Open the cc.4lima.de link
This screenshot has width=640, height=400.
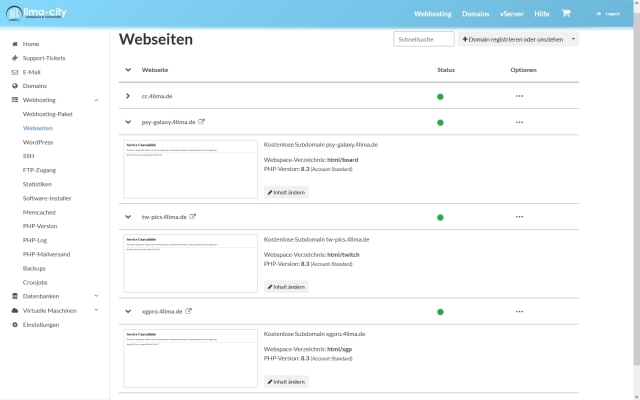pos(157,96)
